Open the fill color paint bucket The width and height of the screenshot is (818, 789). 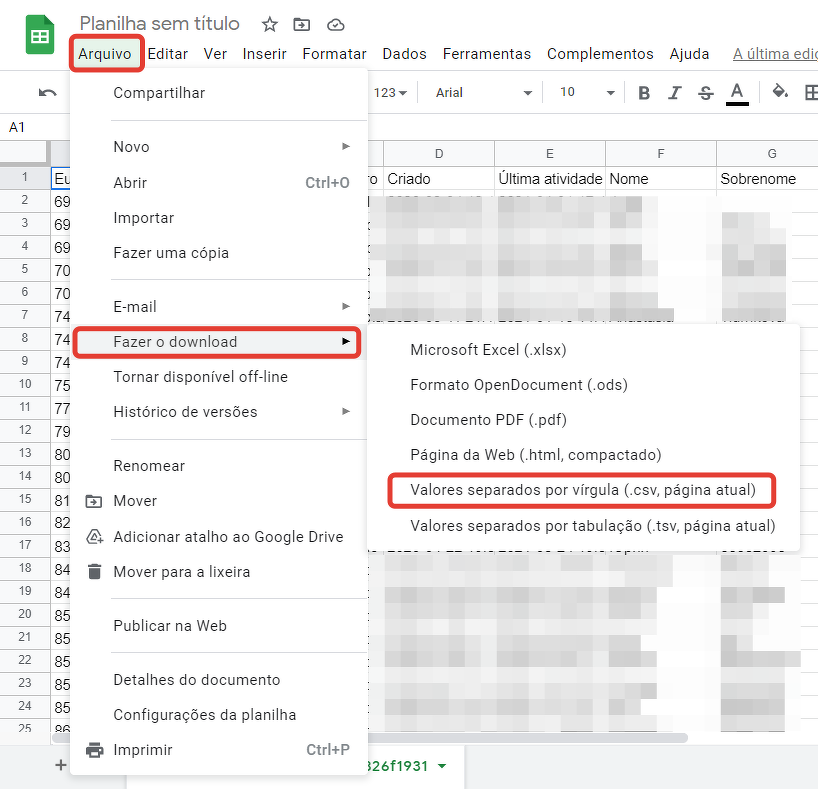coord(780,92)
